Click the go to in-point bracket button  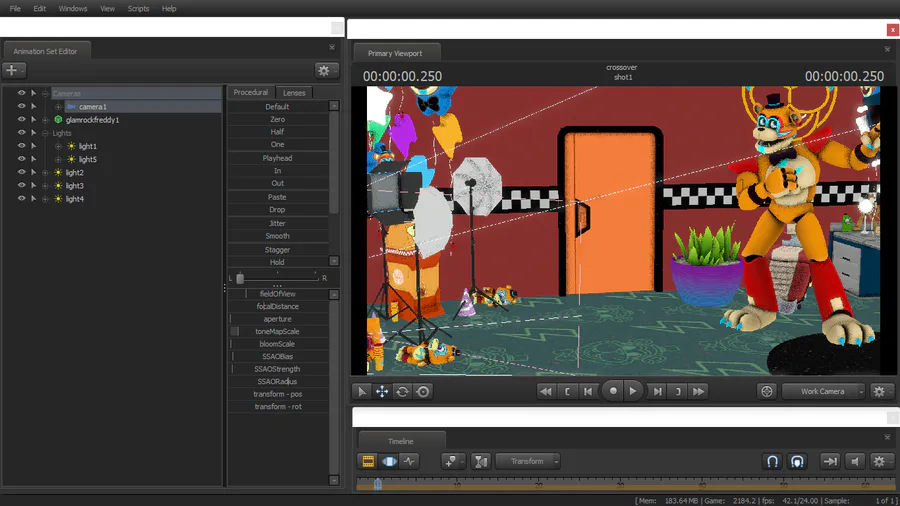click(567, 391)
